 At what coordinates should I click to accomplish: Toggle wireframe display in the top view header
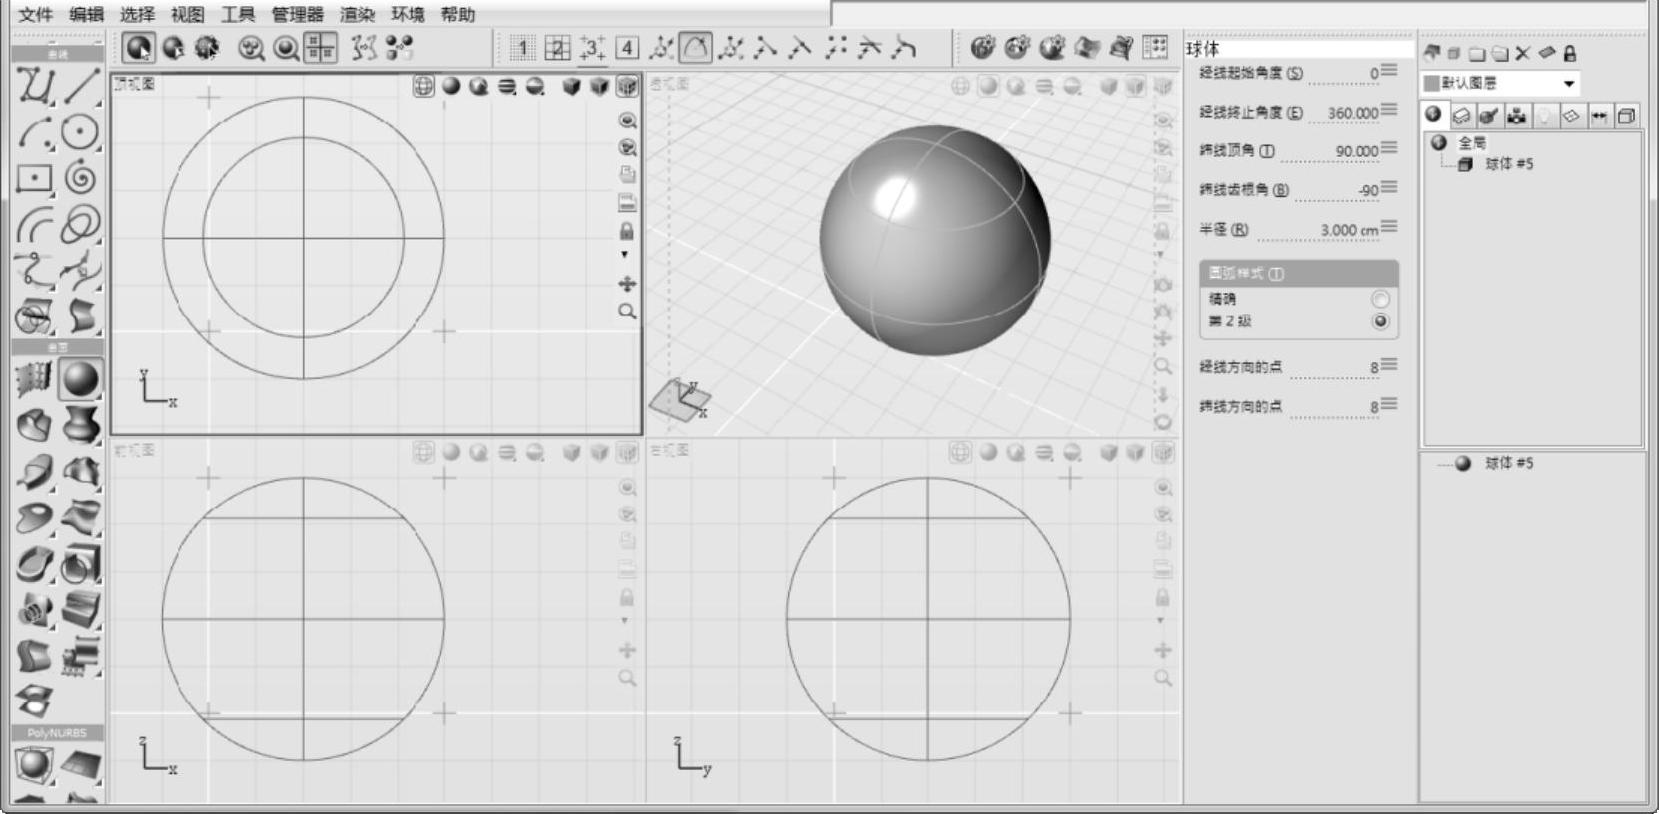(x=423, y=86)
